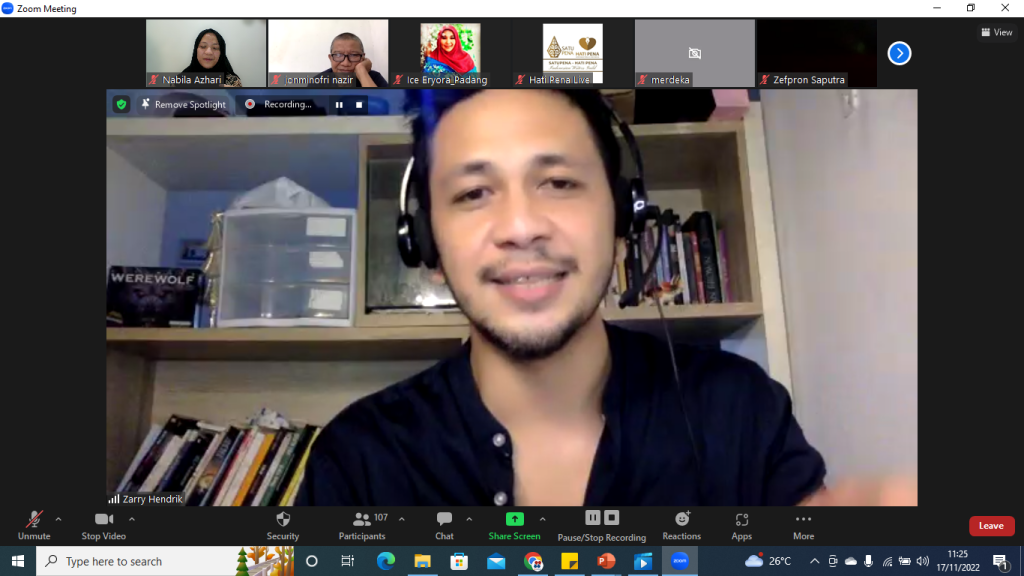Stop Video using the camera button
The width and height of the screenshot is (1024, 576).
pyautogui.click(x=103, y=526)
